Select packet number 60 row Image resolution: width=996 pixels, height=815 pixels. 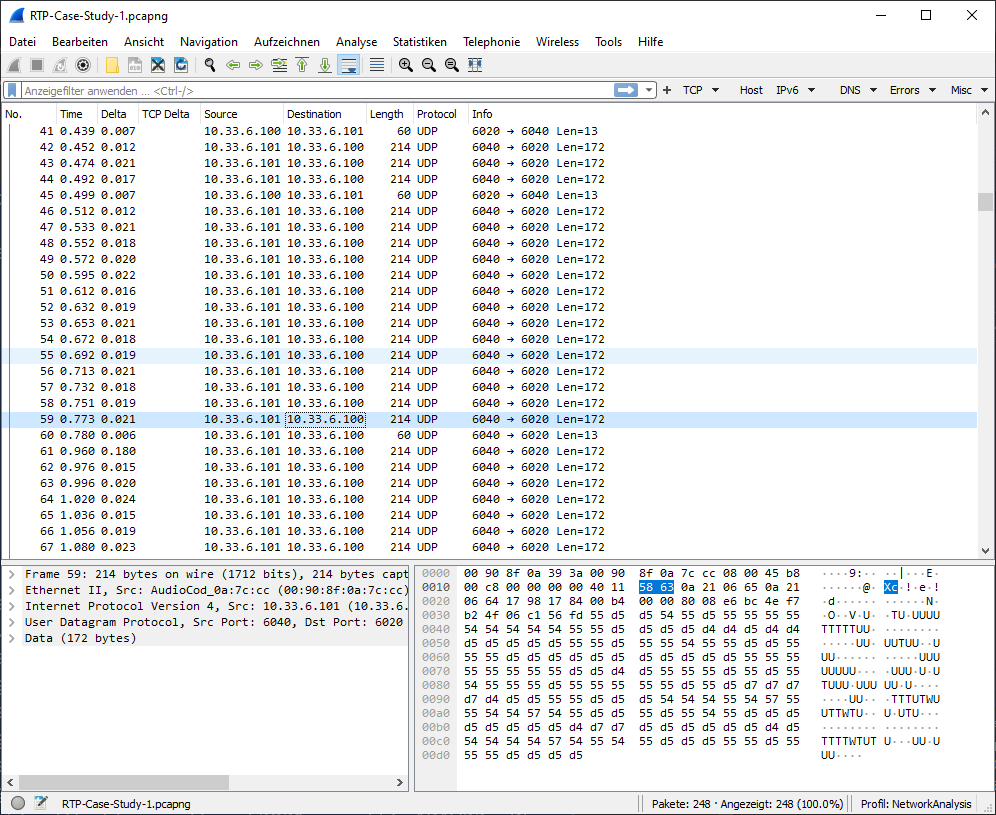pyautogui.click(x=489, y=435)
